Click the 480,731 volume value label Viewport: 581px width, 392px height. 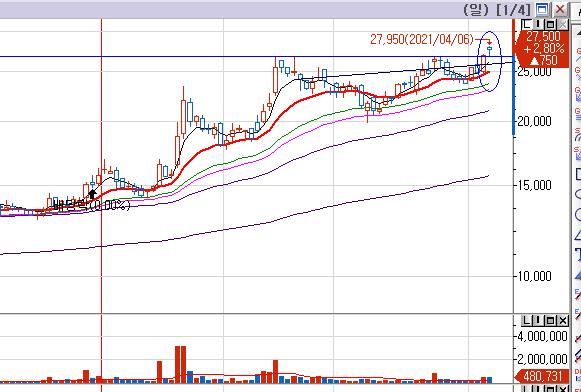pyautogui.click(x=543, y=376)
